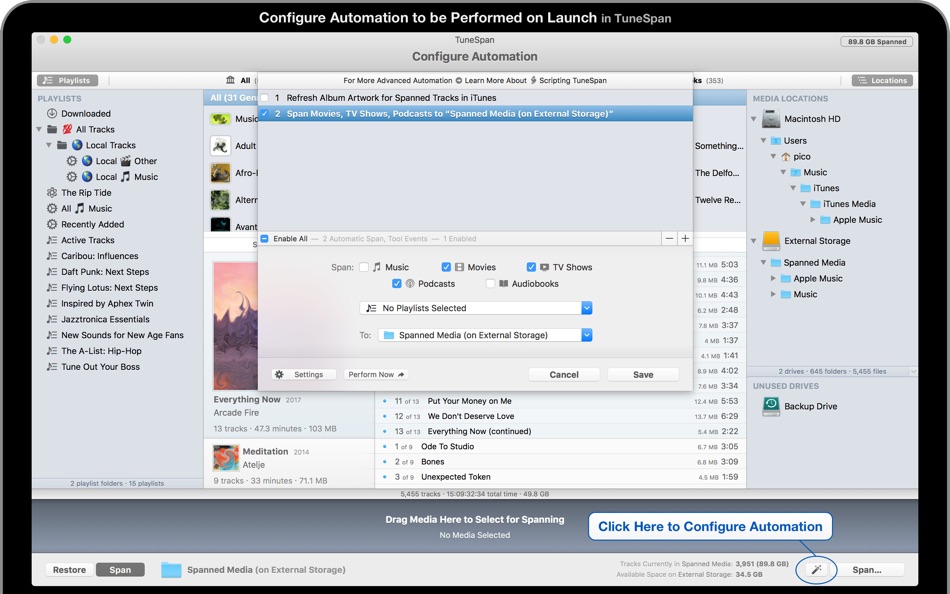Enable the Music span checkbox
950x594 pixels.
pyautogui.click(x=364, y=268)
